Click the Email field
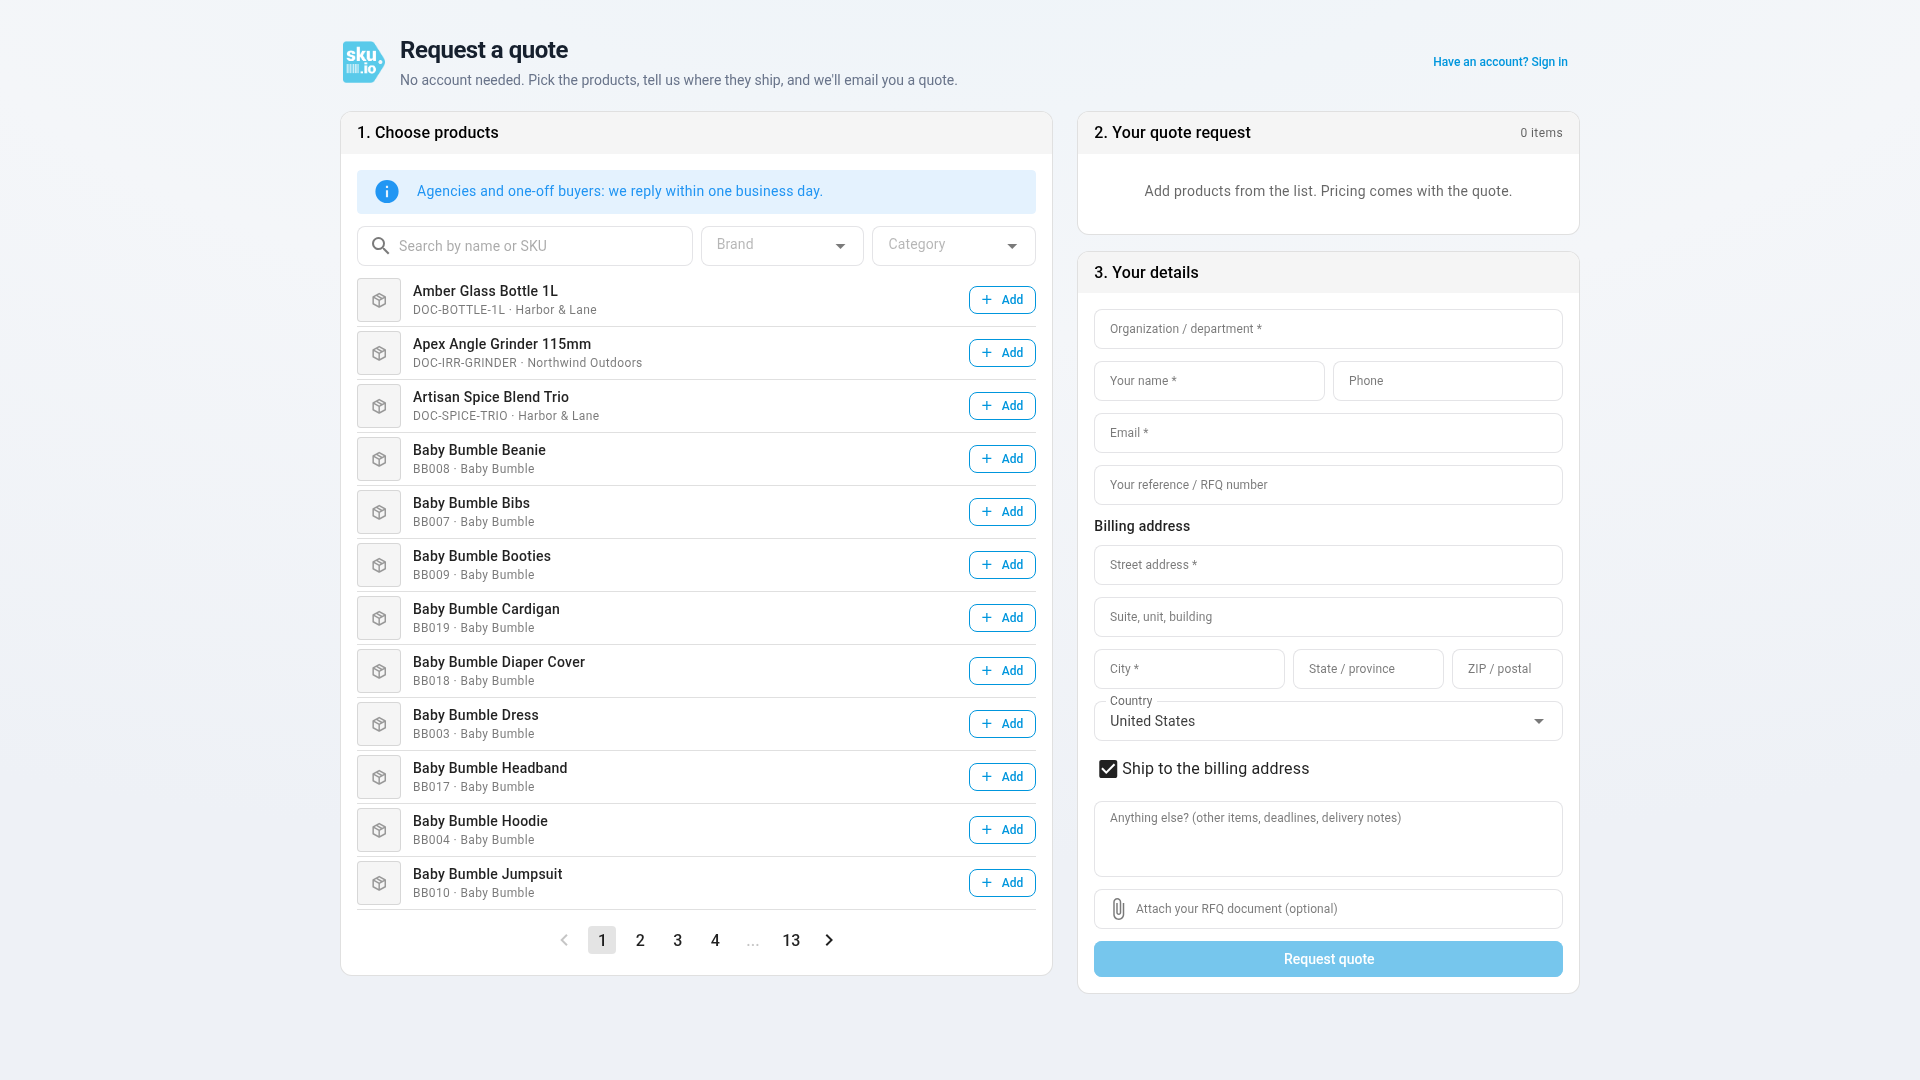The image size is (1920, 1080). pos(1328,433)
